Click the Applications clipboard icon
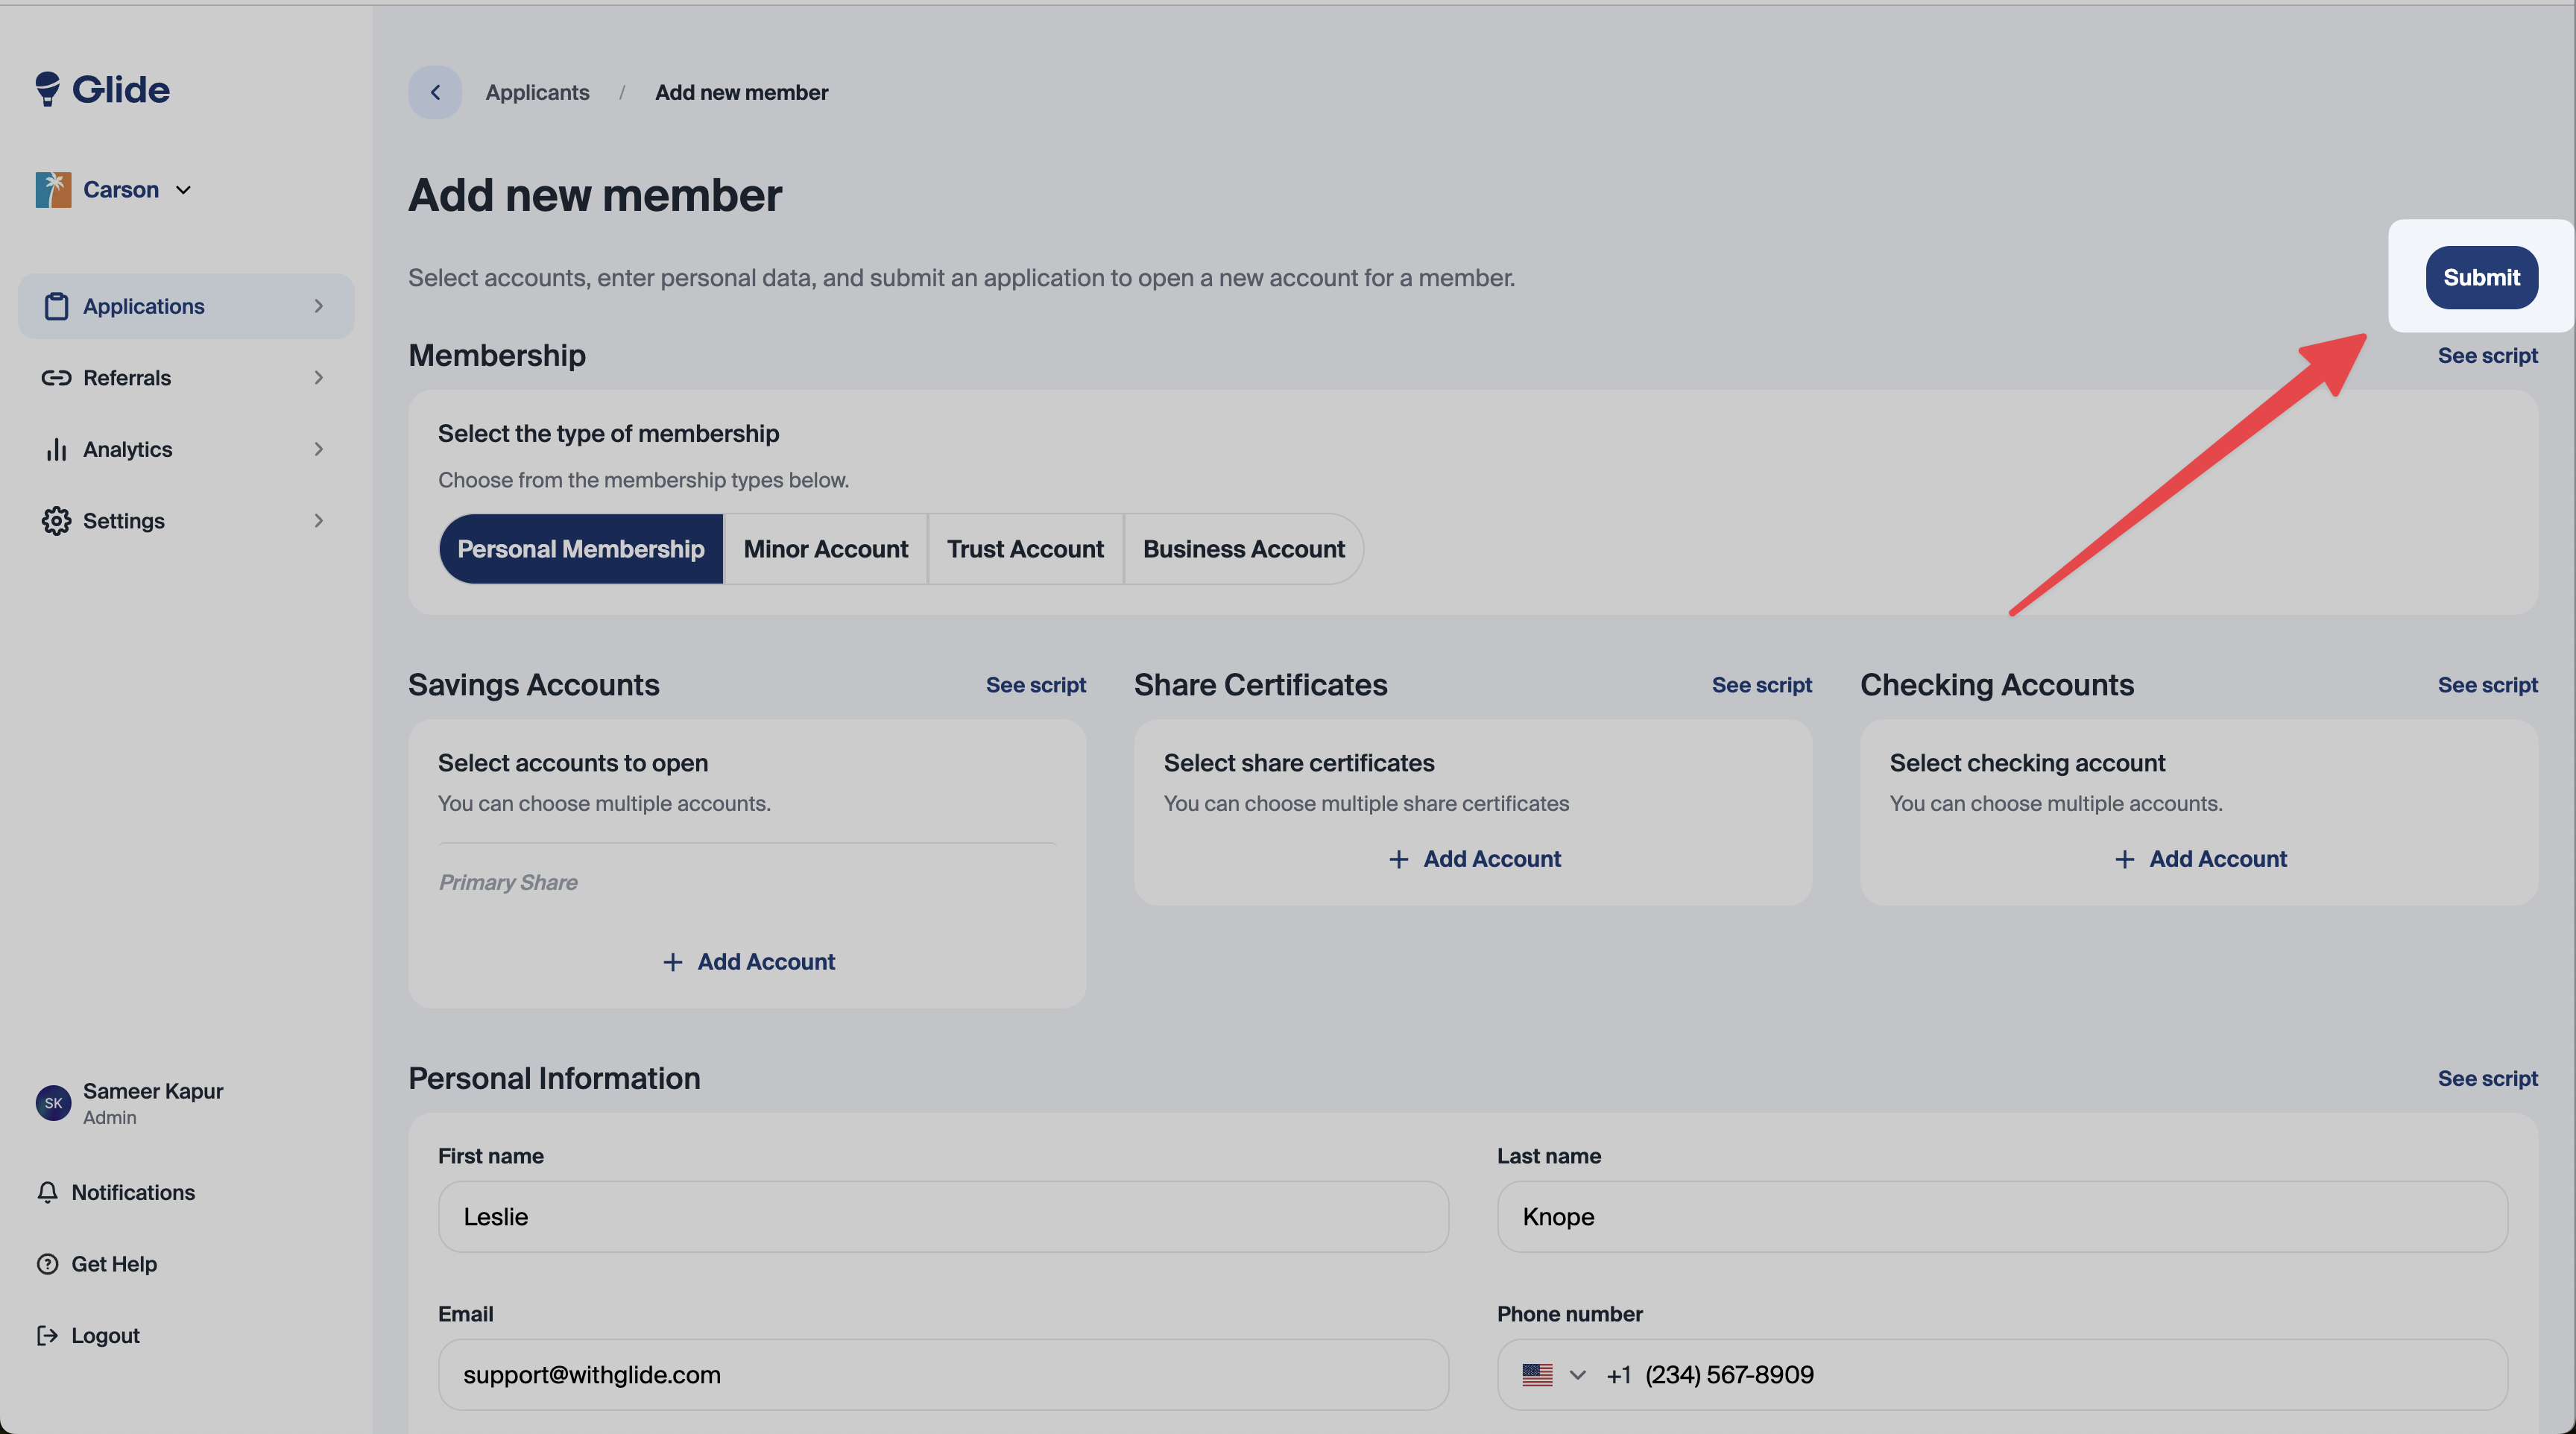 56,306
